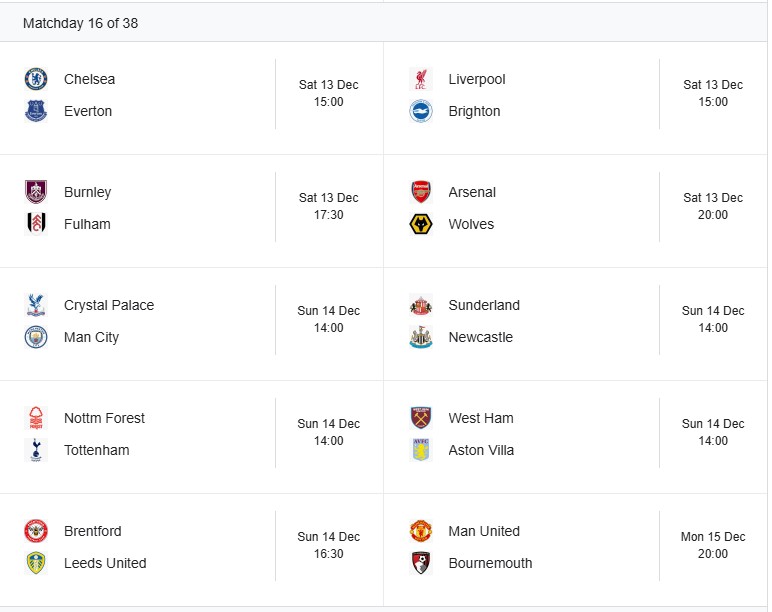Screen dimensions: 772x612
Task: Click the Matchday 16 of 38 header
Action: [x=80, y=23]
